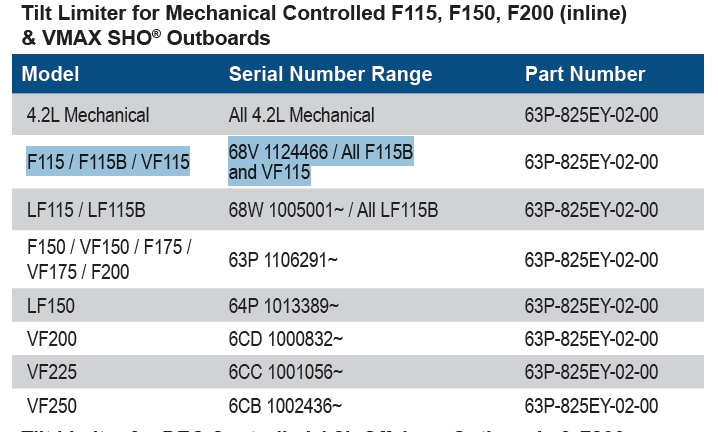Select the "64P 1013389~" serial number
The height and width of the screenshot is (432, 718).
(x=284, y=304)
